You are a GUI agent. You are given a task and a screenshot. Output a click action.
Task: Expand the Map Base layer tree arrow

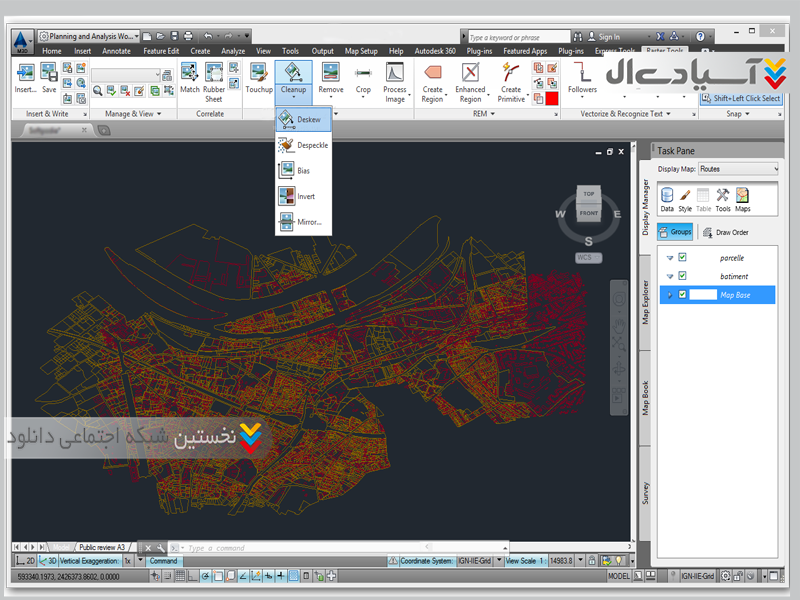(669, 295)
